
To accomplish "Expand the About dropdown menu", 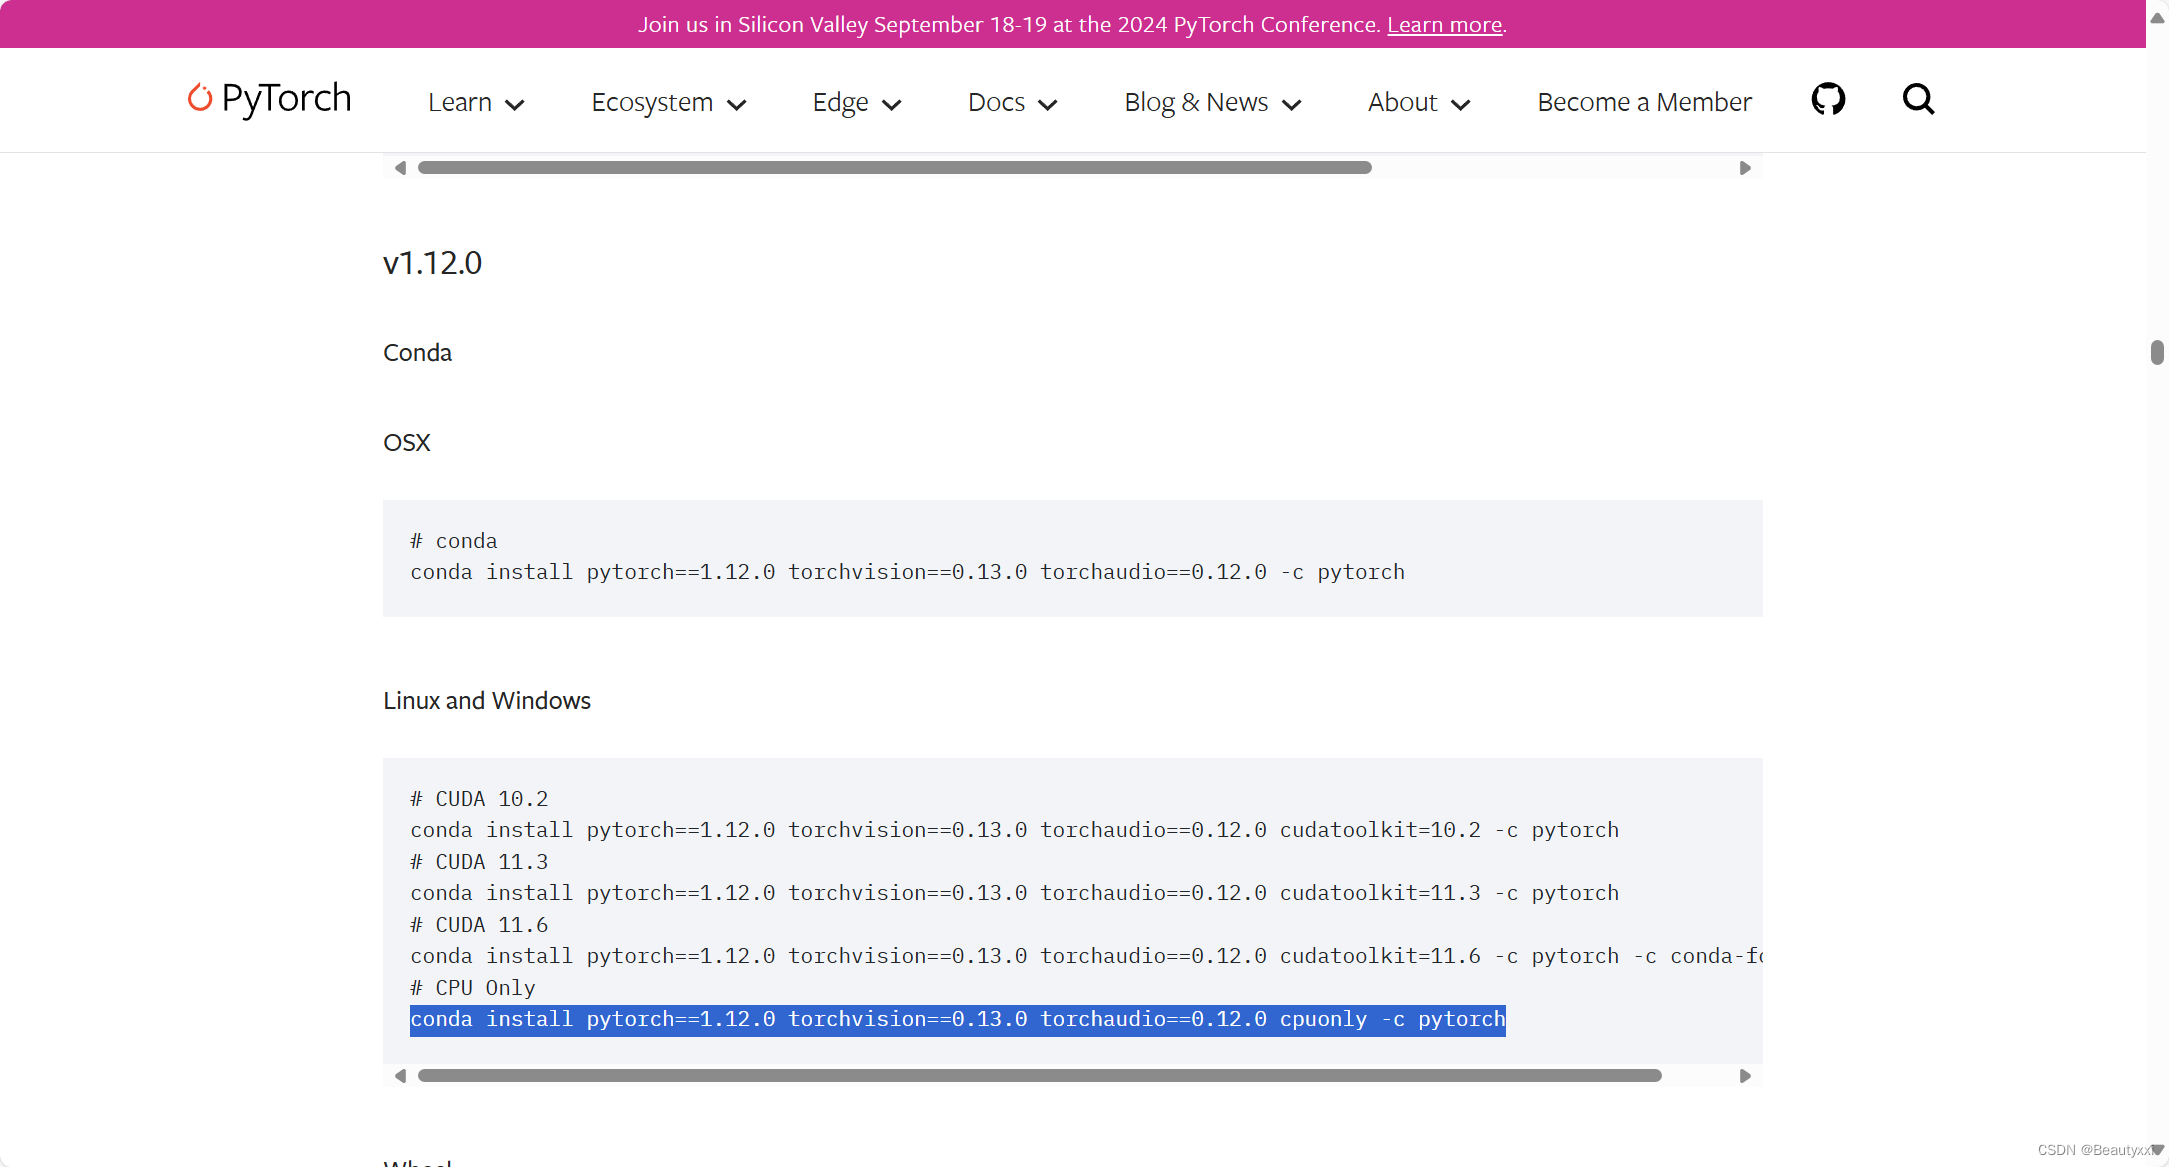I will point(1419,102).
